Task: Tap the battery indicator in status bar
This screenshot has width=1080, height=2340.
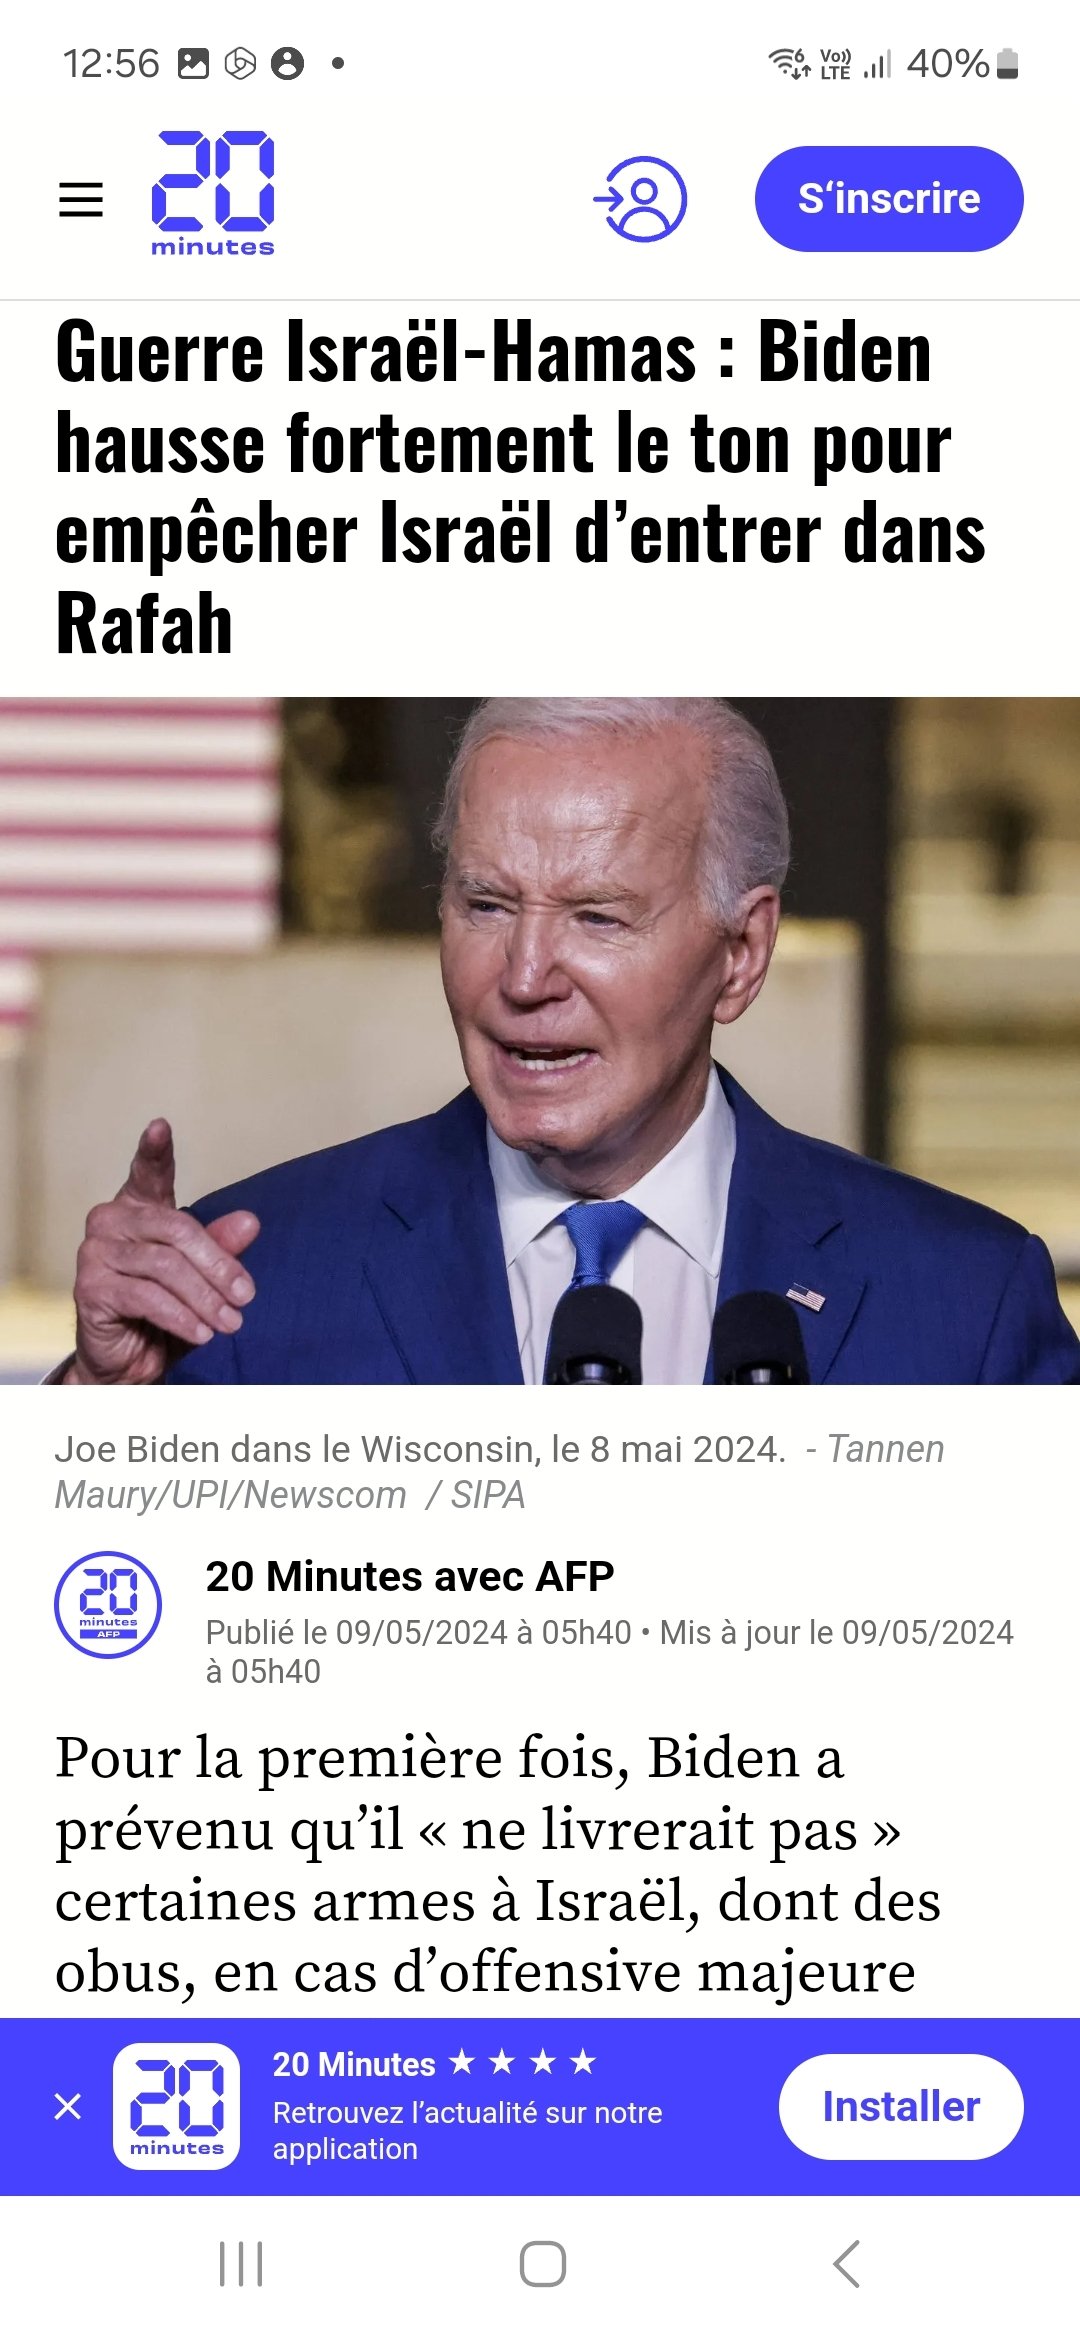Action: pos(1008,64)
